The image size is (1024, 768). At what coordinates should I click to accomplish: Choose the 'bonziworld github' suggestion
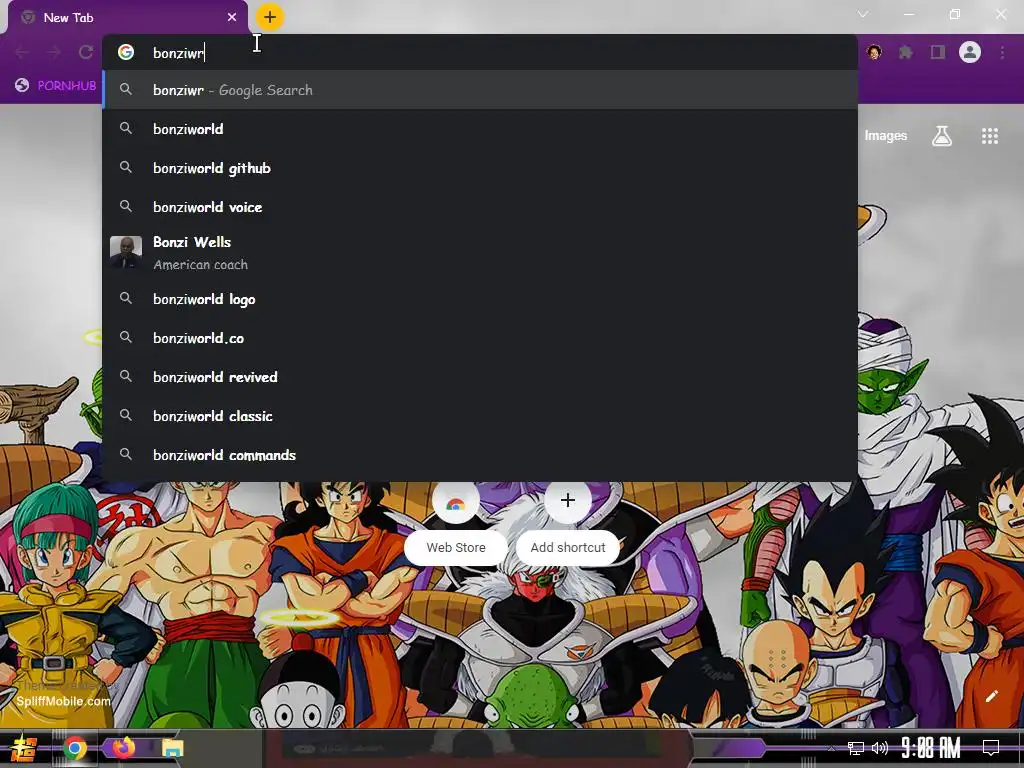480,168
